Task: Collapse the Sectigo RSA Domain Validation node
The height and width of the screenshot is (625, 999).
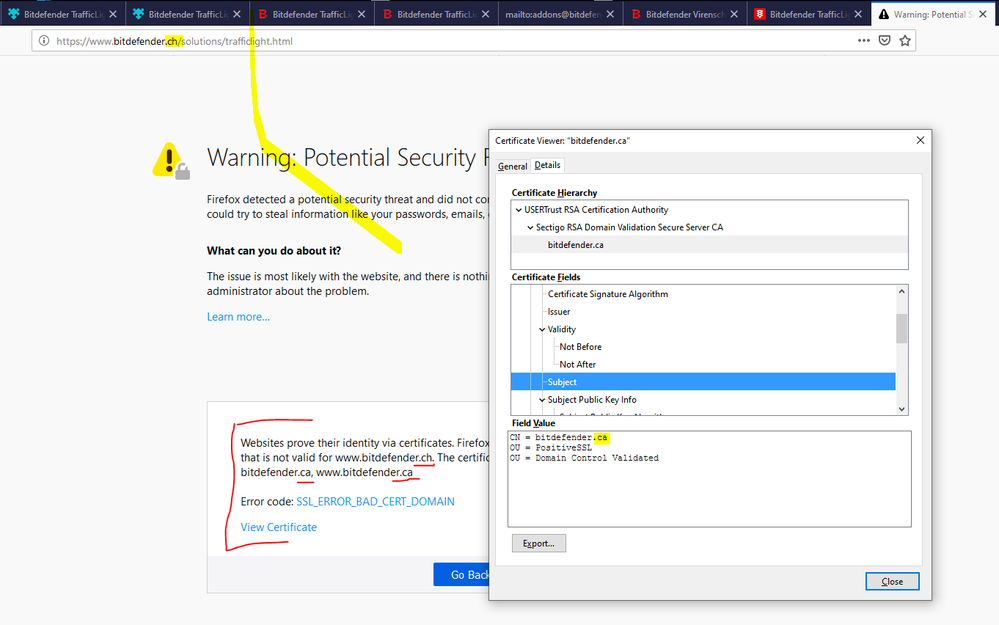Action: pos(530,227)
